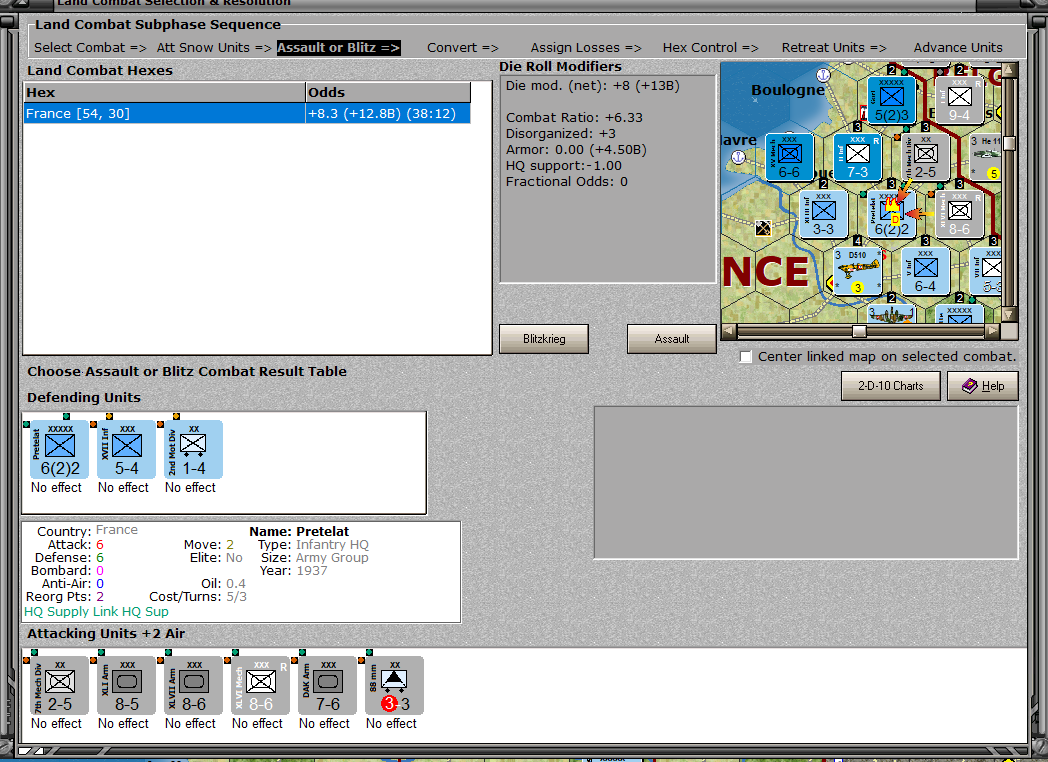Select the DAK Arm 7-6 attacking unit
The width and height of the screenshot is (1048, 762).
point(328,685)
